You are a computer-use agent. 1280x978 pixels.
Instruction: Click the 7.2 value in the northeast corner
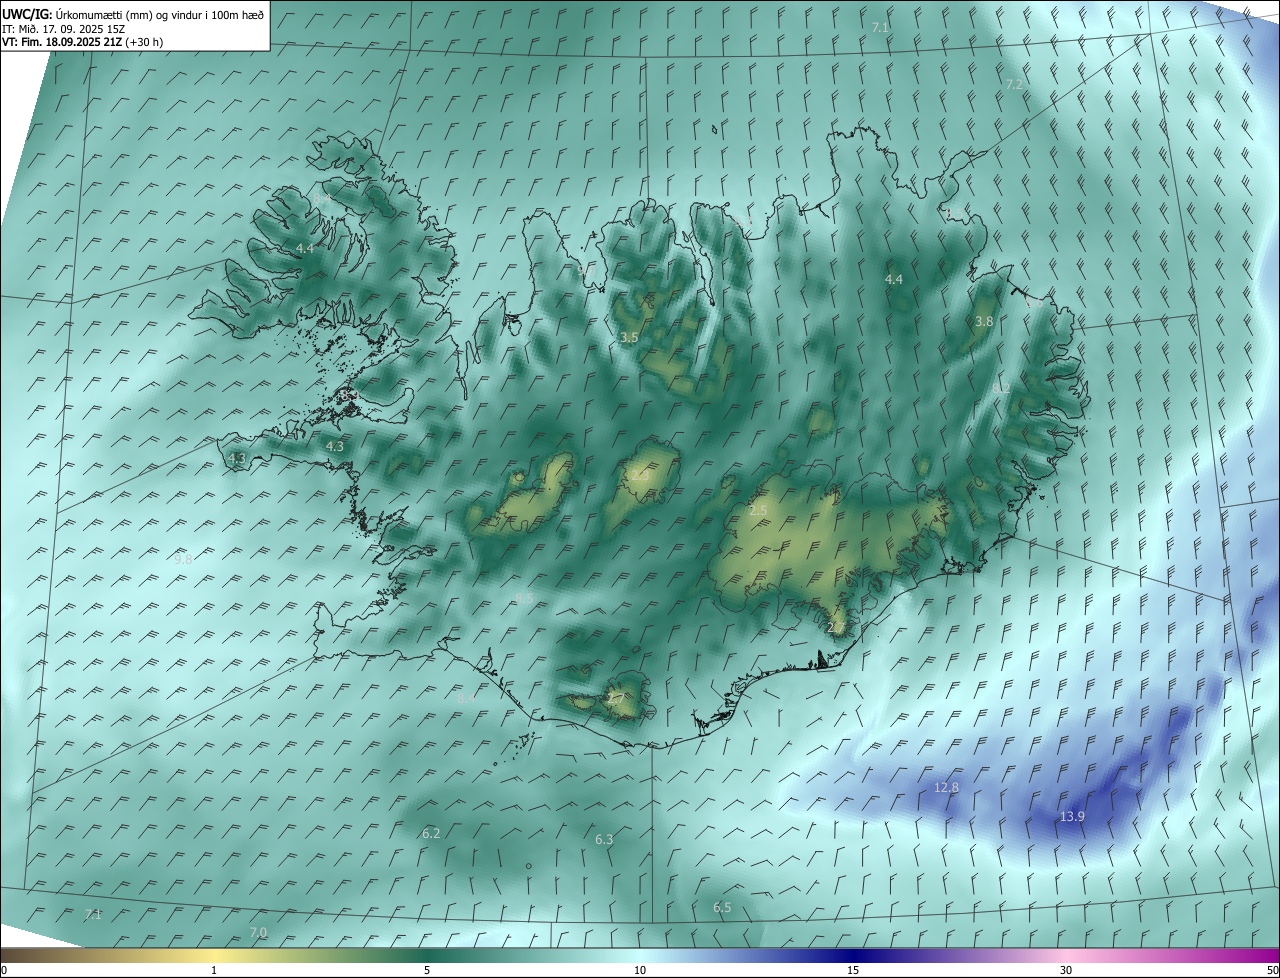click(1014, 84)
